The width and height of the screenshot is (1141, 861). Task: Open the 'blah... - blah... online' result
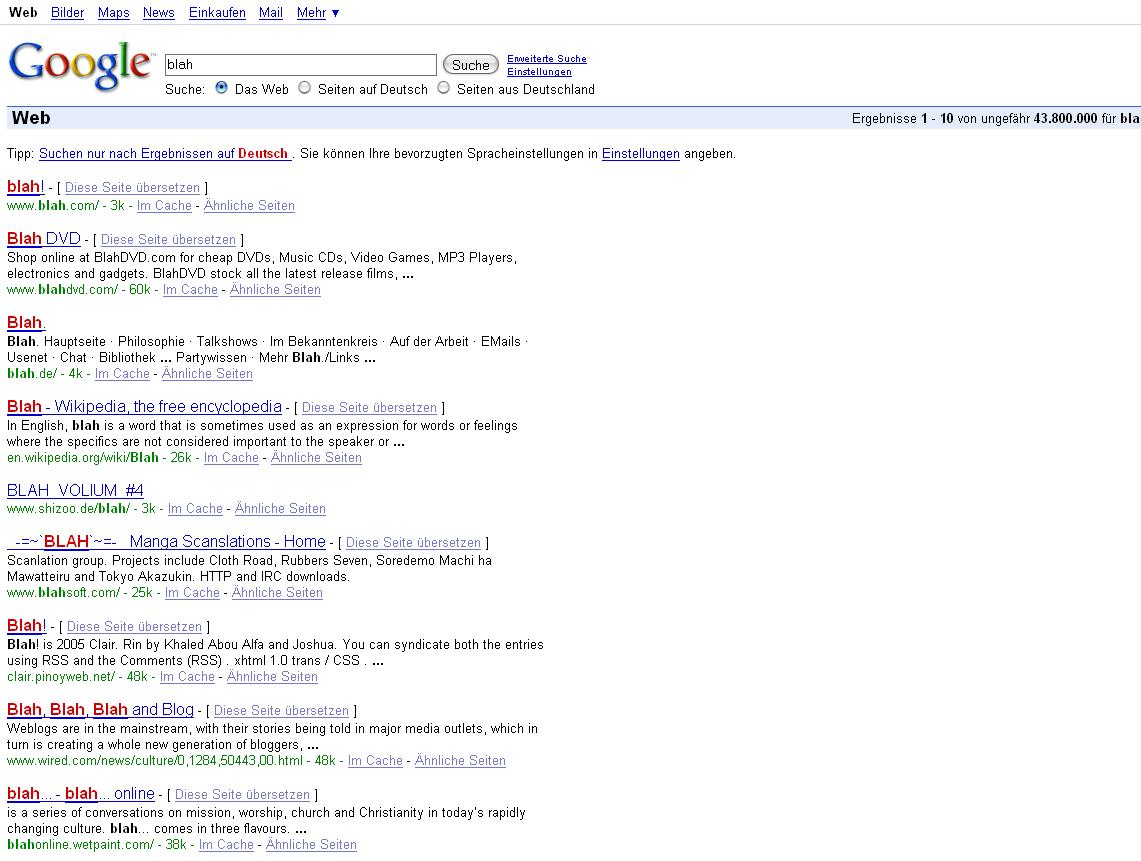tap(81, 793)
